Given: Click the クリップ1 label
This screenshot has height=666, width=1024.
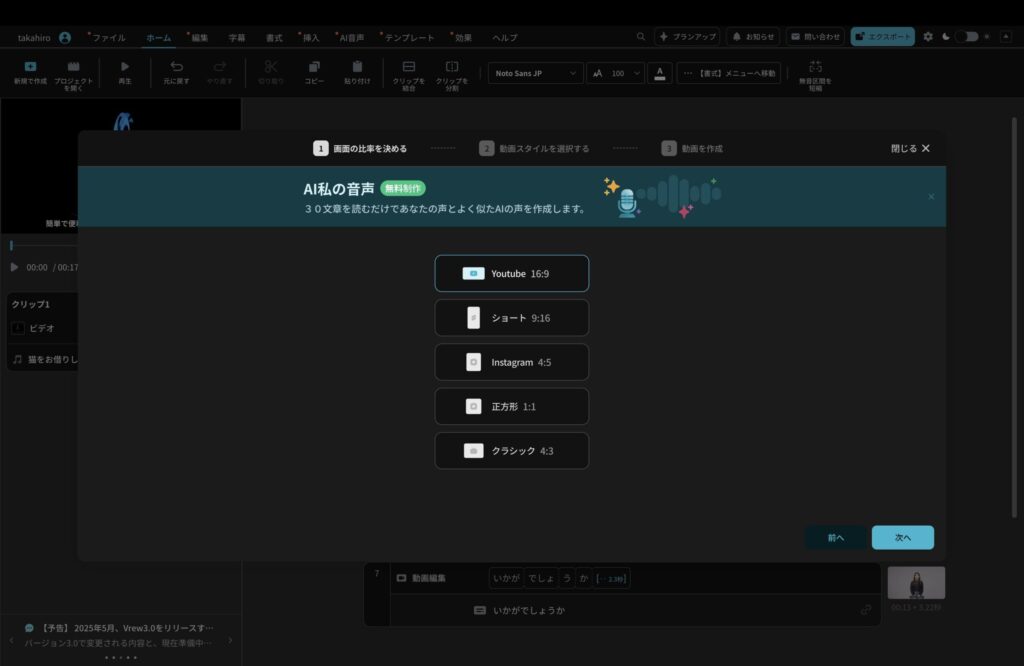Looking at the screenshot, I should 31,304.
